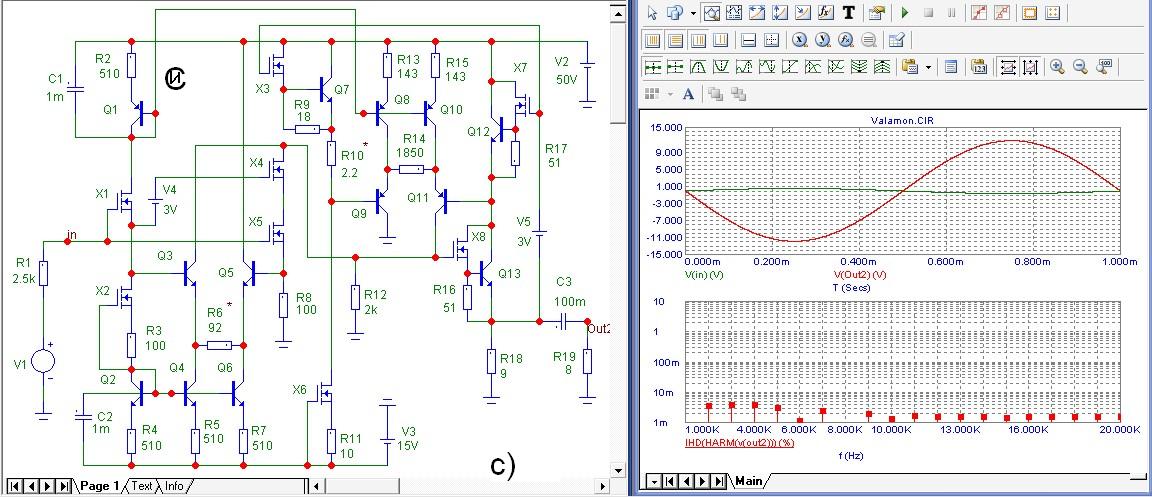The width and height of the screenshot is (1152, 497).
Task: Select the arrow pointer Select mode tool
Action: pyautogui.click(x=652, y=12)
